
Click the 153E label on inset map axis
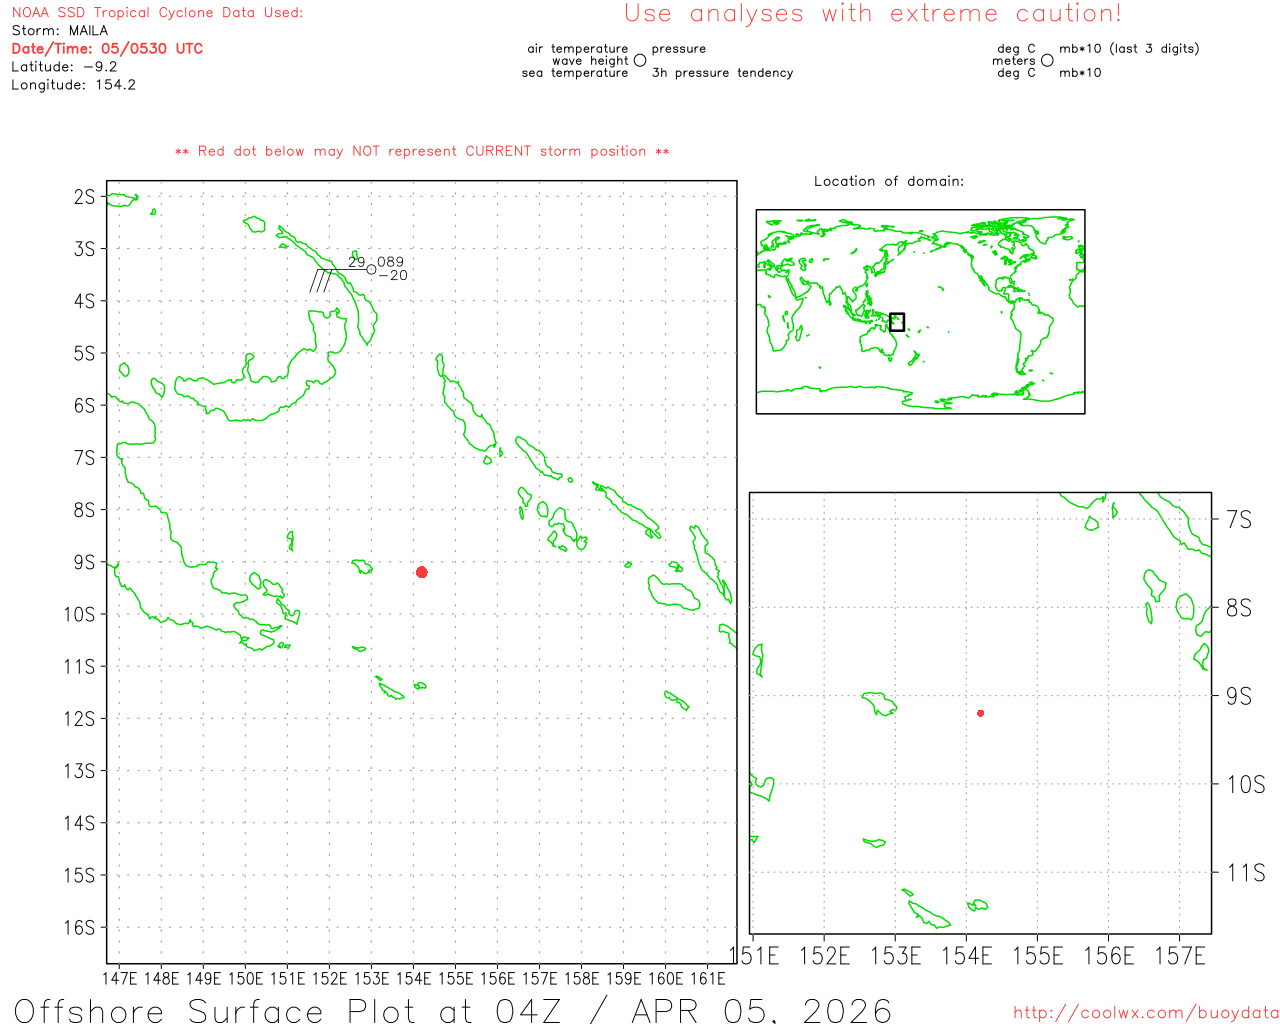coord(895,956)
